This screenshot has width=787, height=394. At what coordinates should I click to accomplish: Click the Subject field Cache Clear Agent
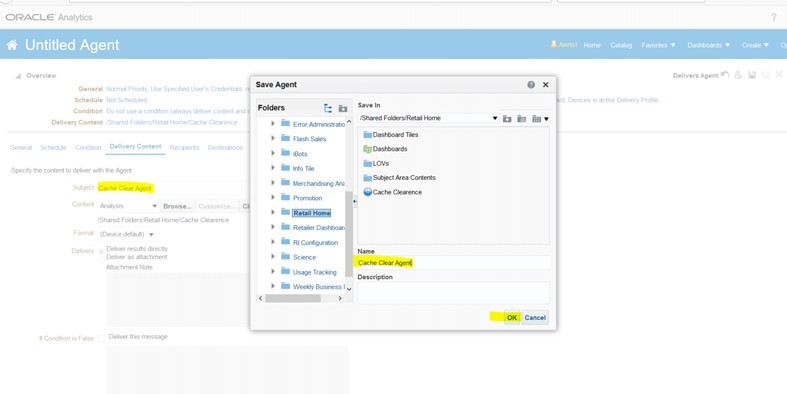pyautogui.click(x=173, y=188)
